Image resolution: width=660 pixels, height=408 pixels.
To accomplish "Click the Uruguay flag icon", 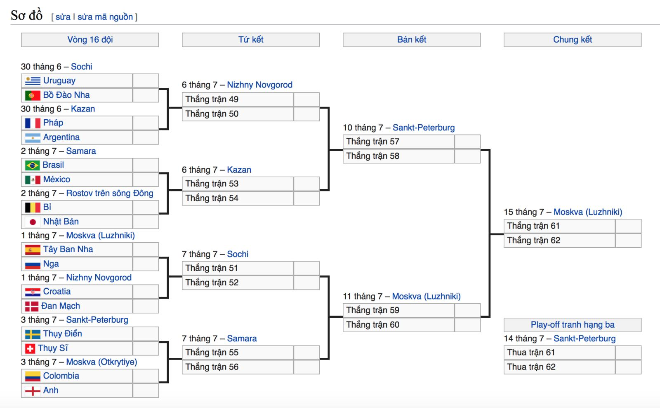I will pyautogui.click(x=32, y=81).
